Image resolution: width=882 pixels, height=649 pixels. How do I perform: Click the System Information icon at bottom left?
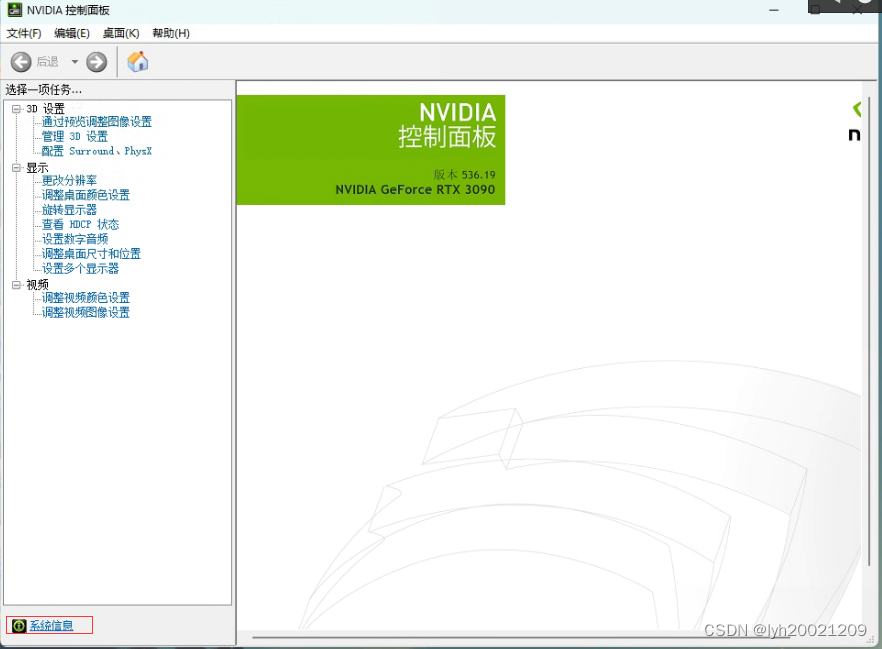(19, 625)
